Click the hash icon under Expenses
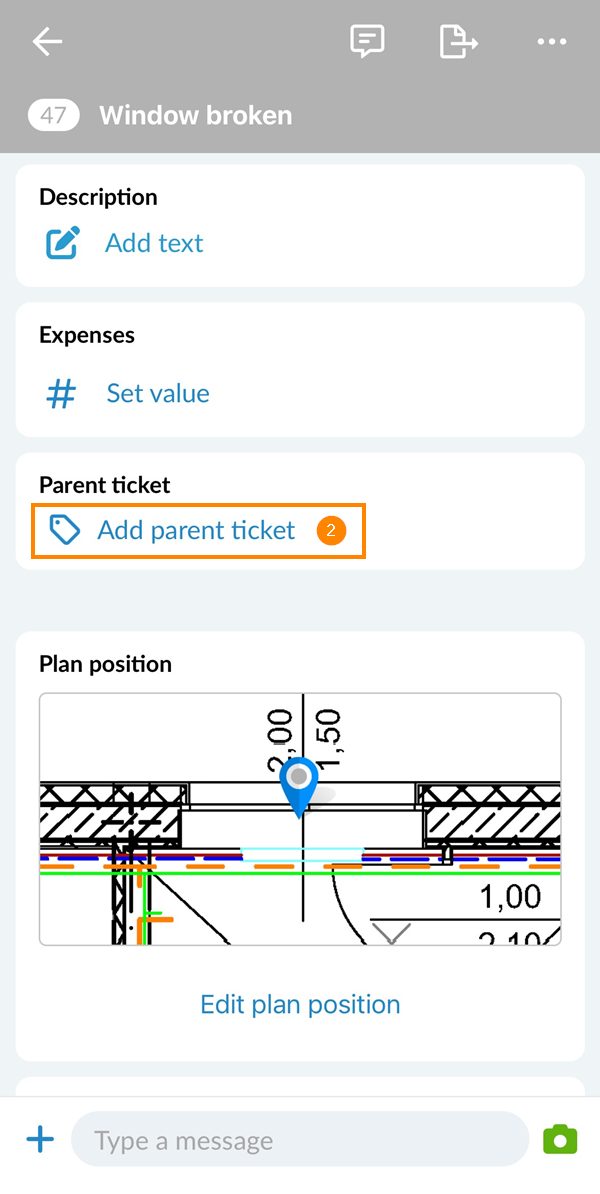 click(62, 393)
